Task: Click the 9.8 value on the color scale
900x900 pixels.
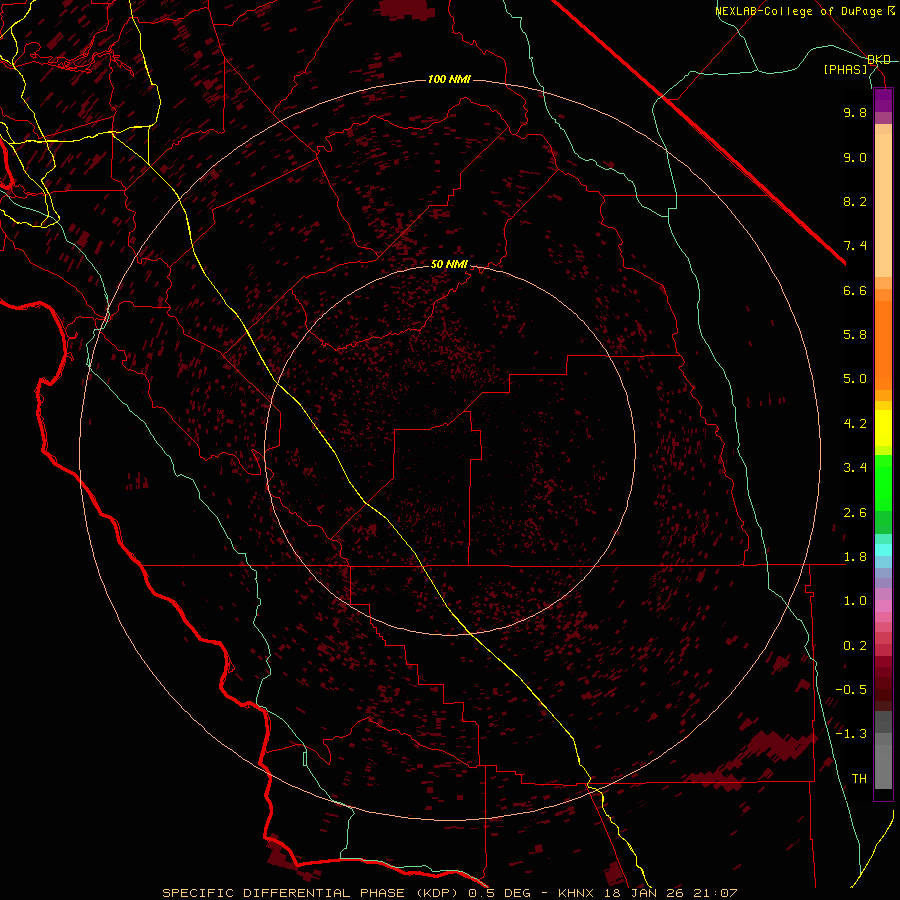Action: pos(855,112)
